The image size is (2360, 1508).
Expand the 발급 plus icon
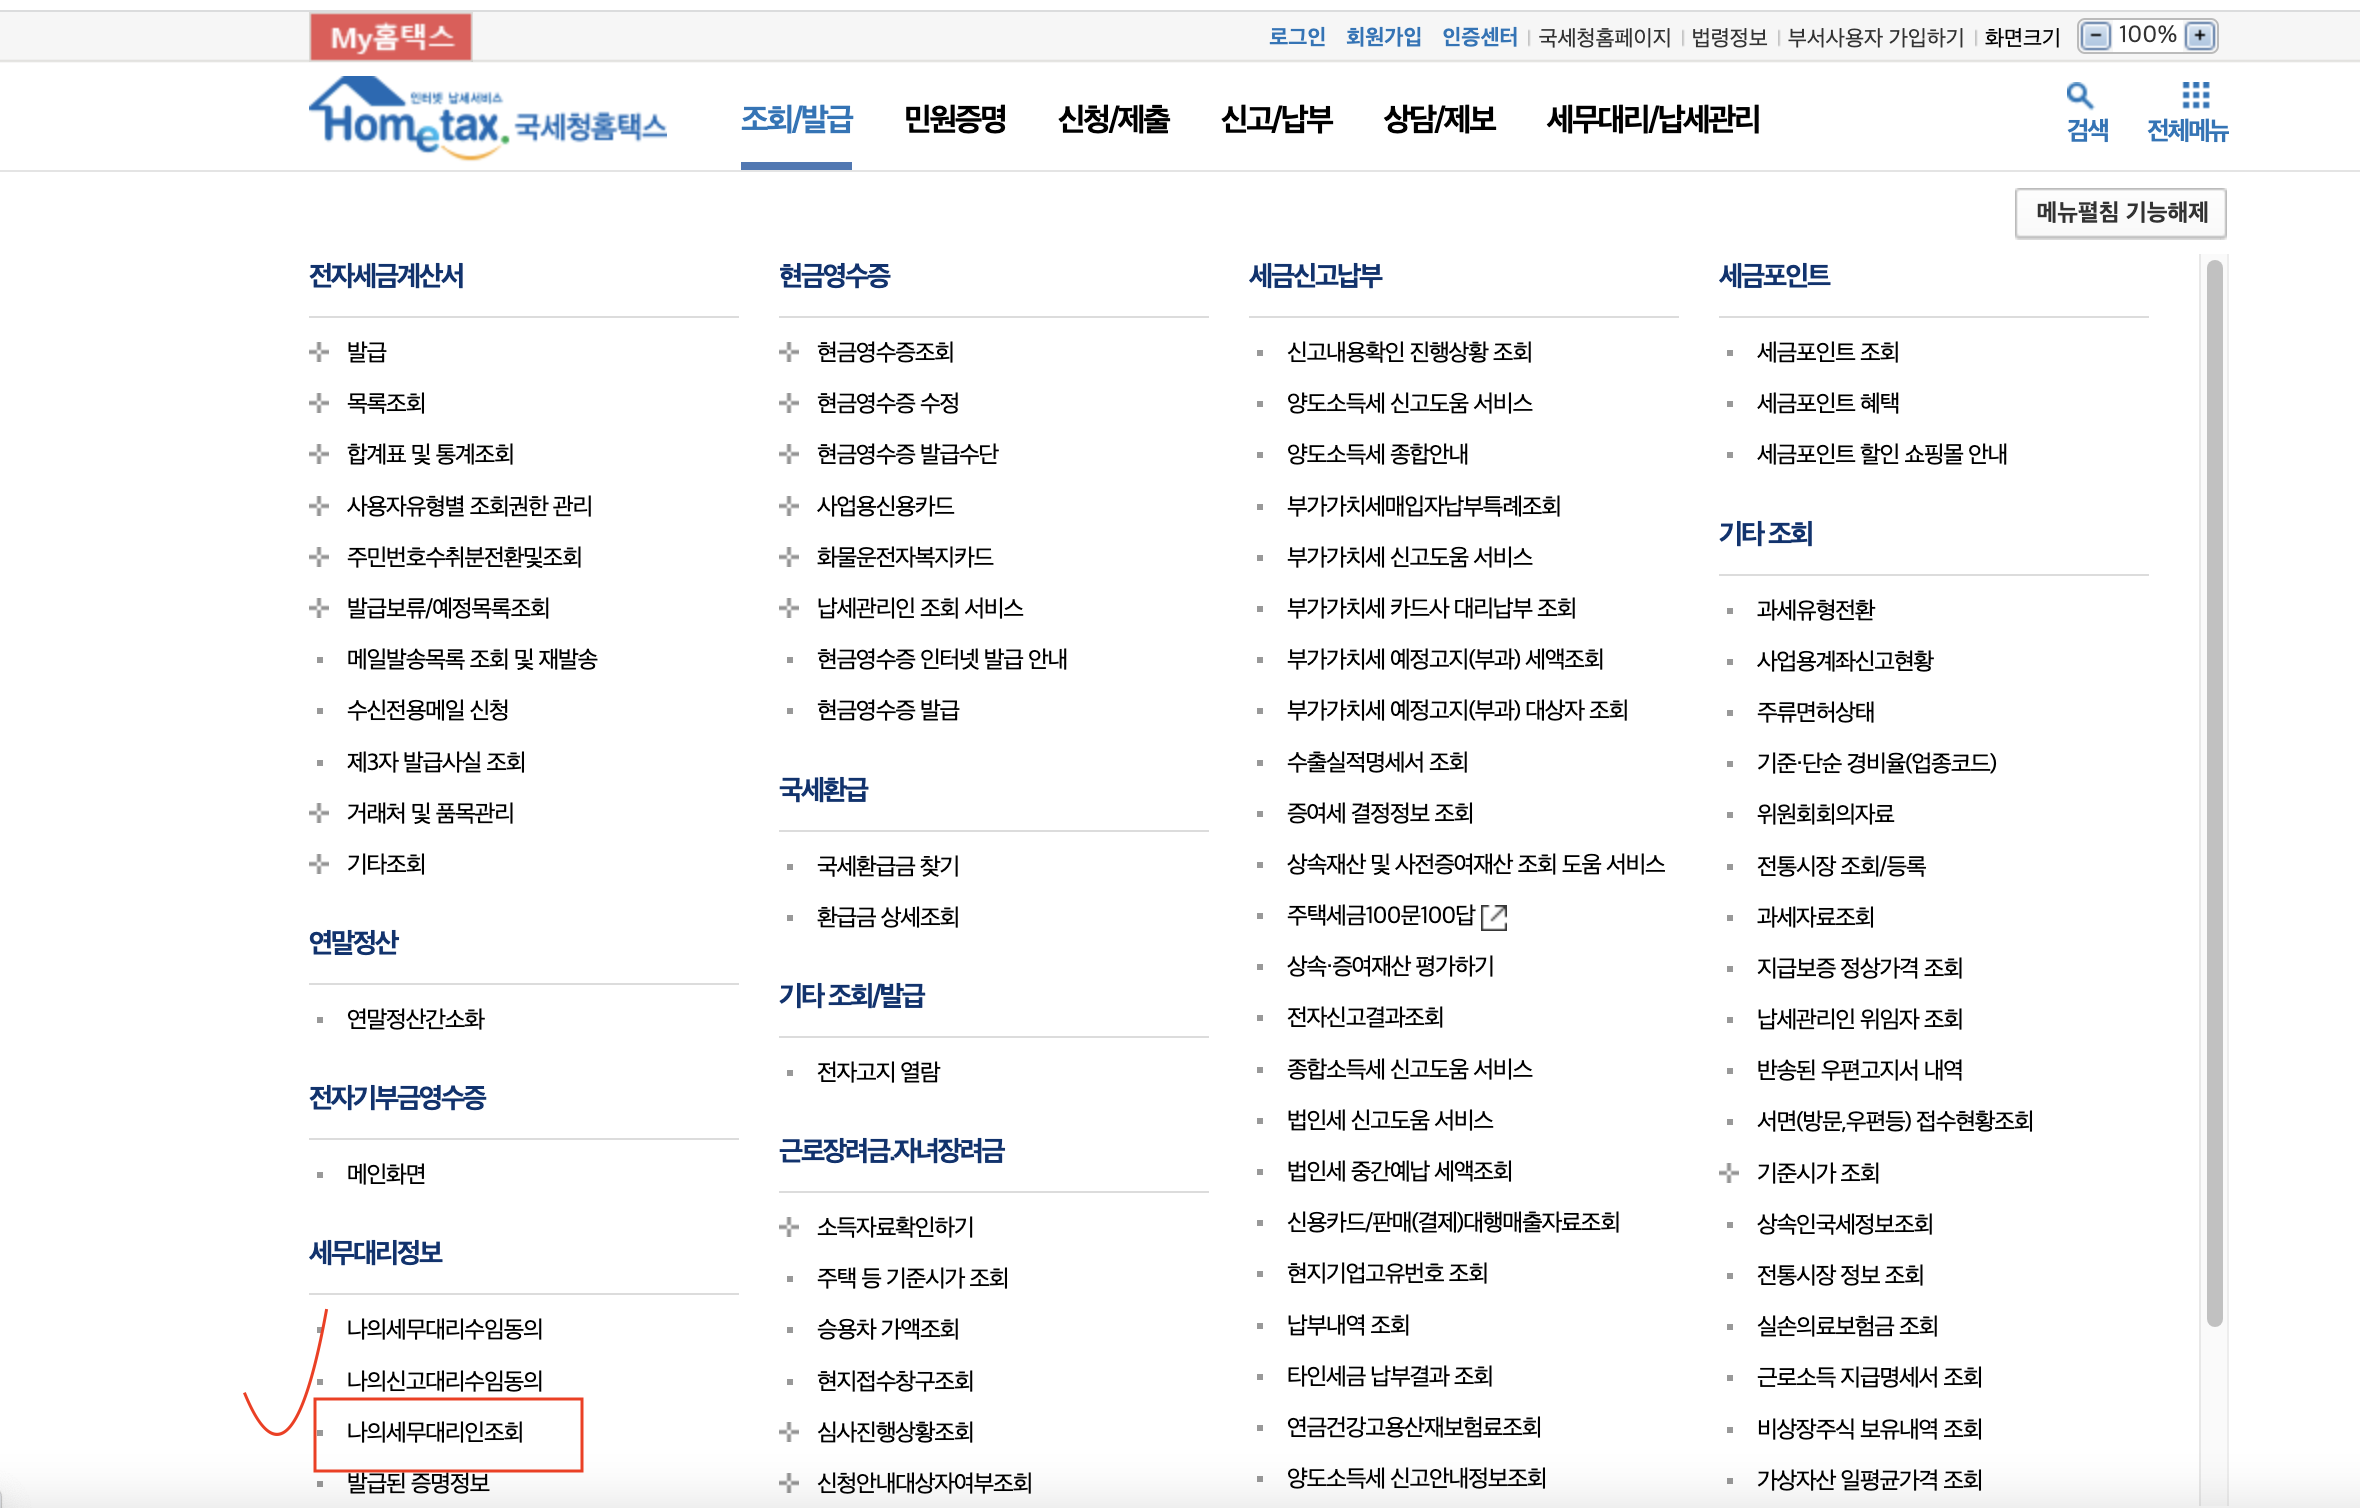tap(319, 352)
